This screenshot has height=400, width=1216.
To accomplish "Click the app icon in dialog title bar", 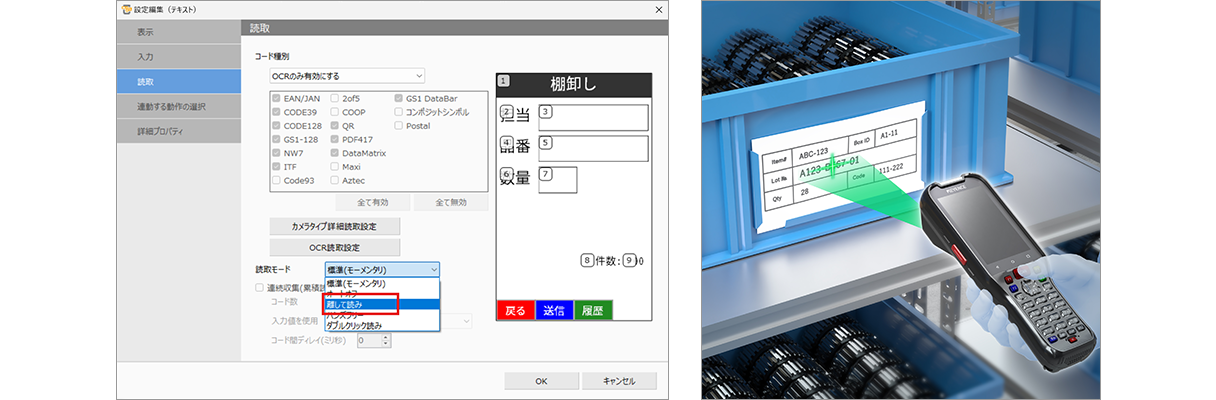I will 127,9.
